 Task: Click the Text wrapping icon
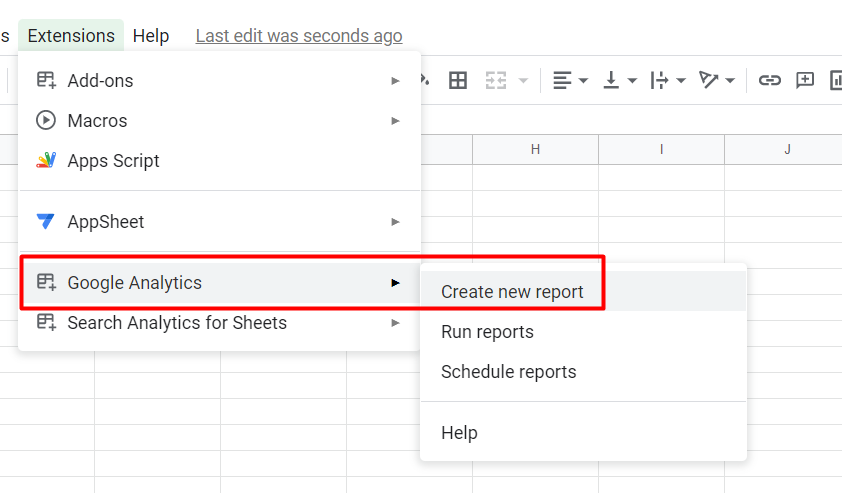pyautogui.click(x=659, y=81)
